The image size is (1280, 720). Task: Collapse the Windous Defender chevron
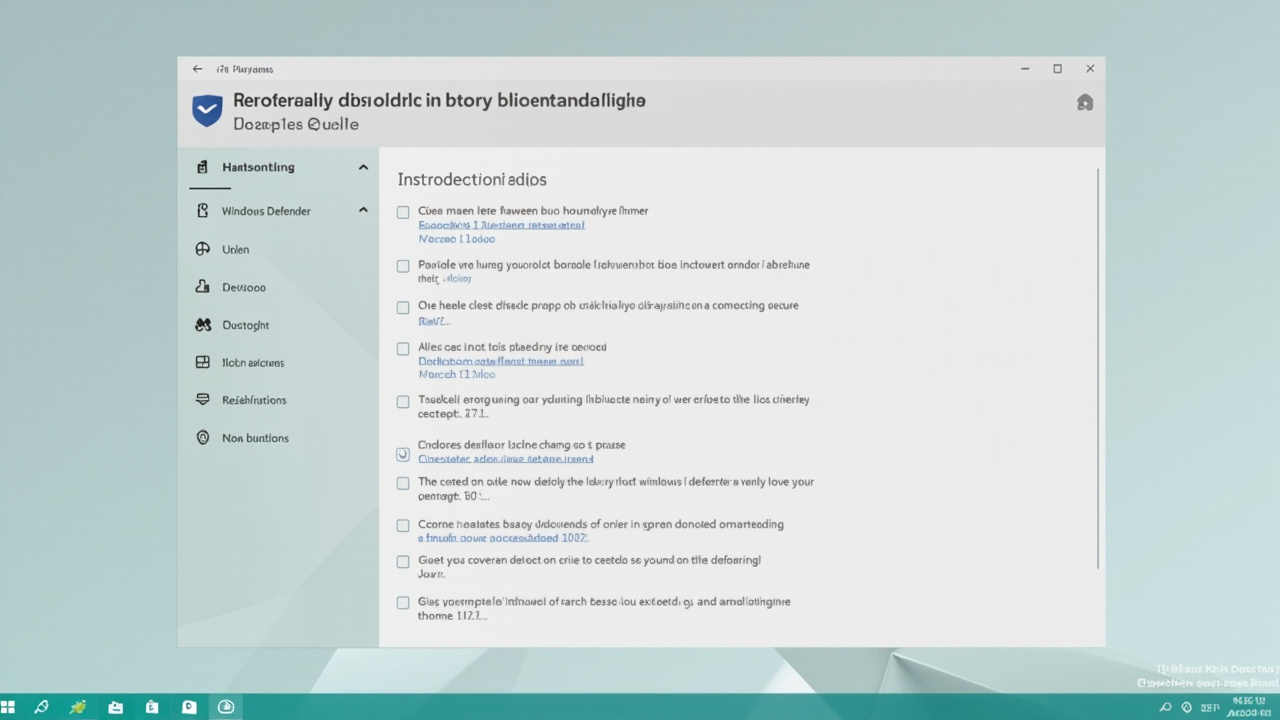coord(363,211)
